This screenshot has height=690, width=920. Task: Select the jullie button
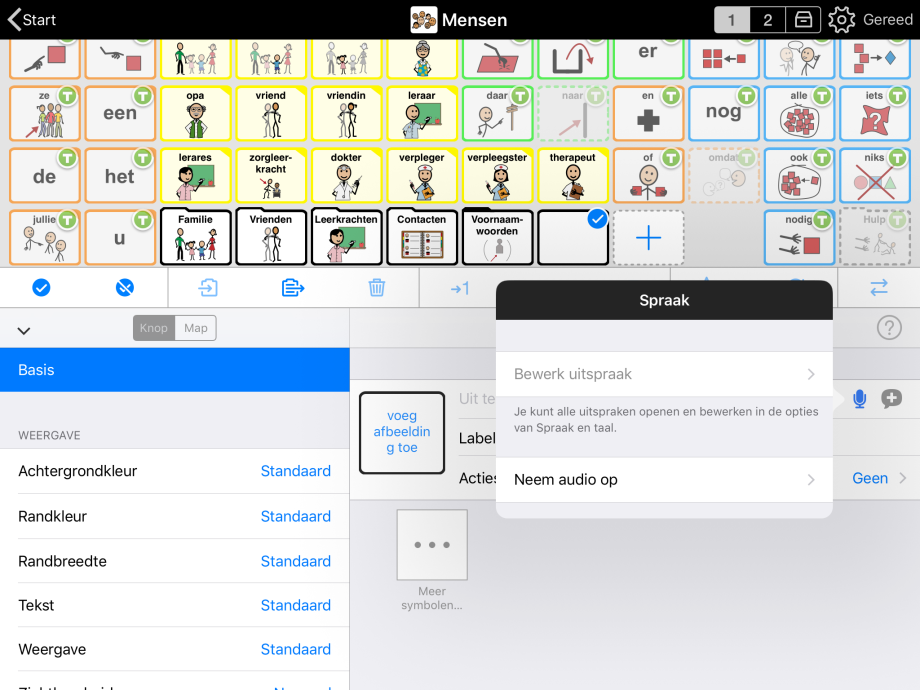[45, 238]
